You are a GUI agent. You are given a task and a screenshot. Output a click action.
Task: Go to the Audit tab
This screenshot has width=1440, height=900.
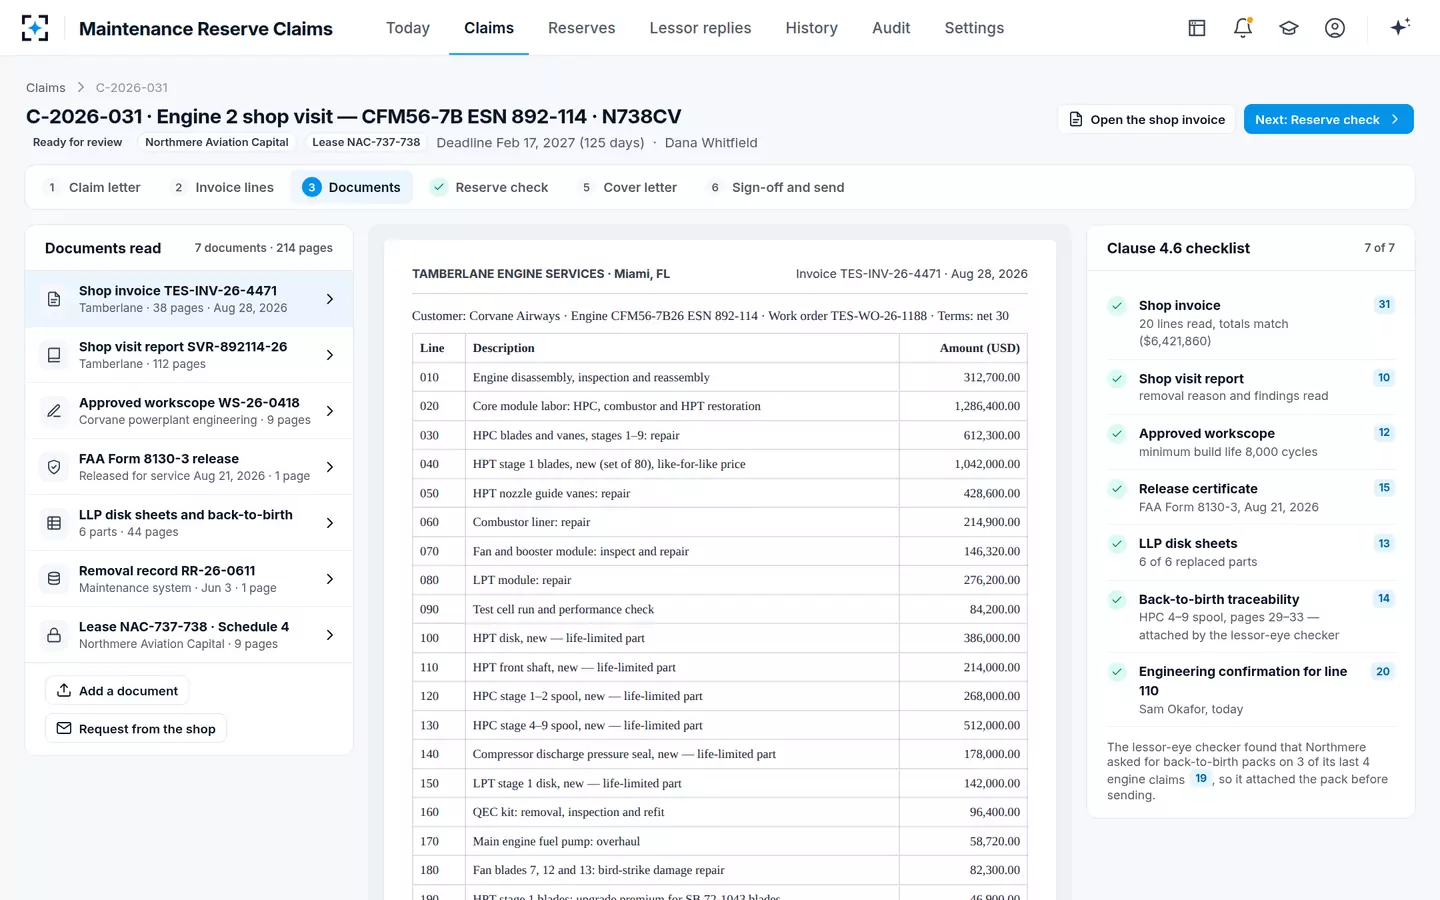[891, 28]
